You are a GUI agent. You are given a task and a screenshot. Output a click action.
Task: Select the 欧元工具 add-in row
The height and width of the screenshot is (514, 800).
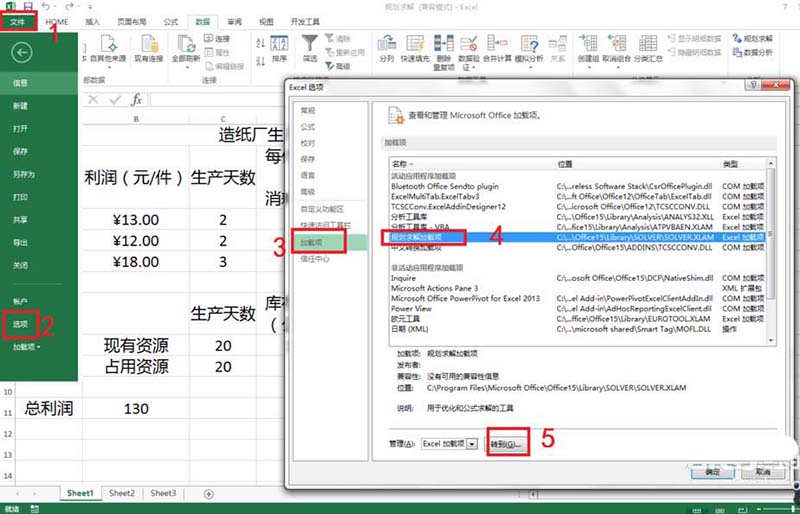577,319
